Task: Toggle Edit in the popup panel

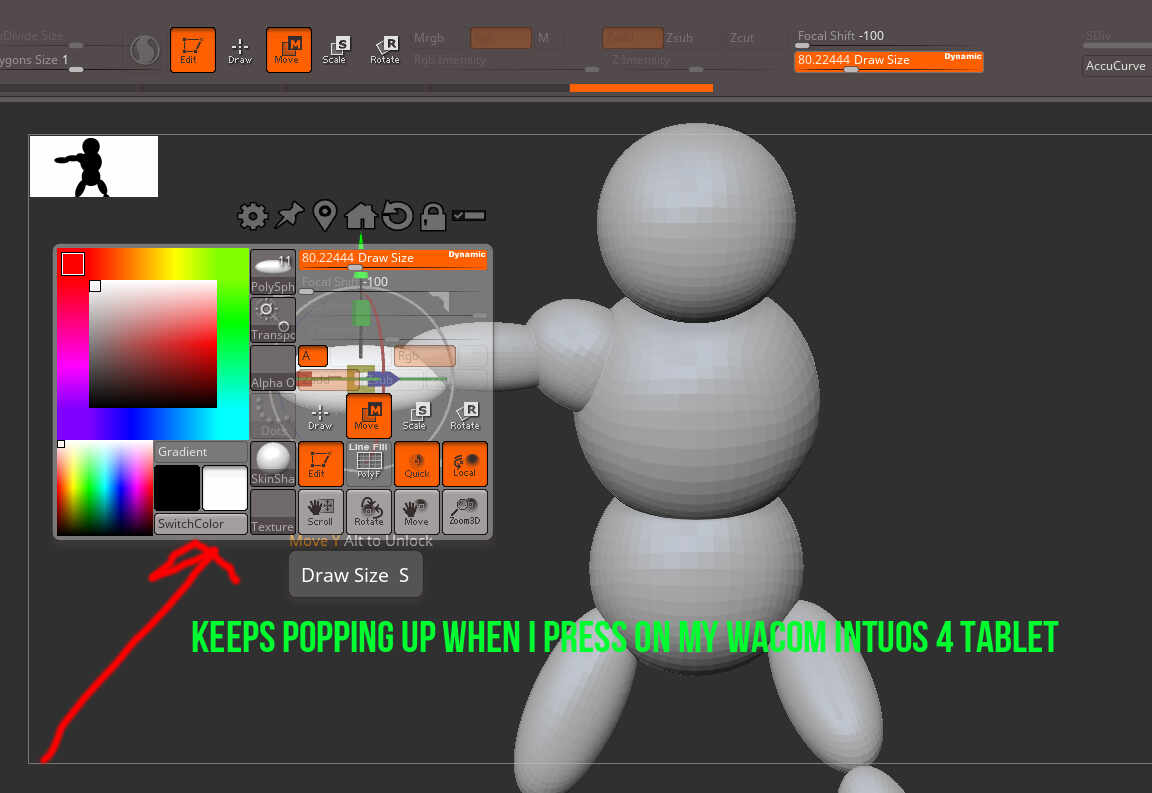Action: [320, 464]
